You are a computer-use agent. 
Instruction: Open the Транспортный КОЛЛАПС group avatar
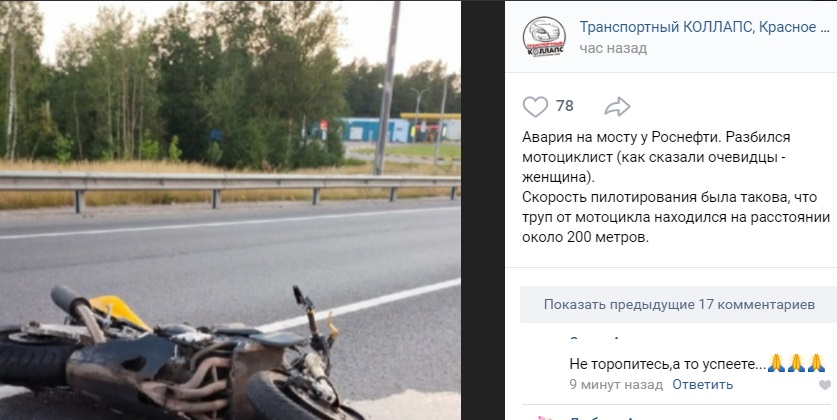coord(544,36)
